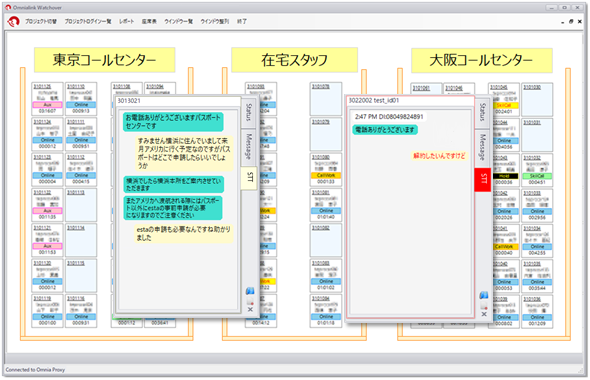This screenshot has width=590, height=380.
Task: Select the red STT tab in test_id01 popup
Action: [483, 179]
